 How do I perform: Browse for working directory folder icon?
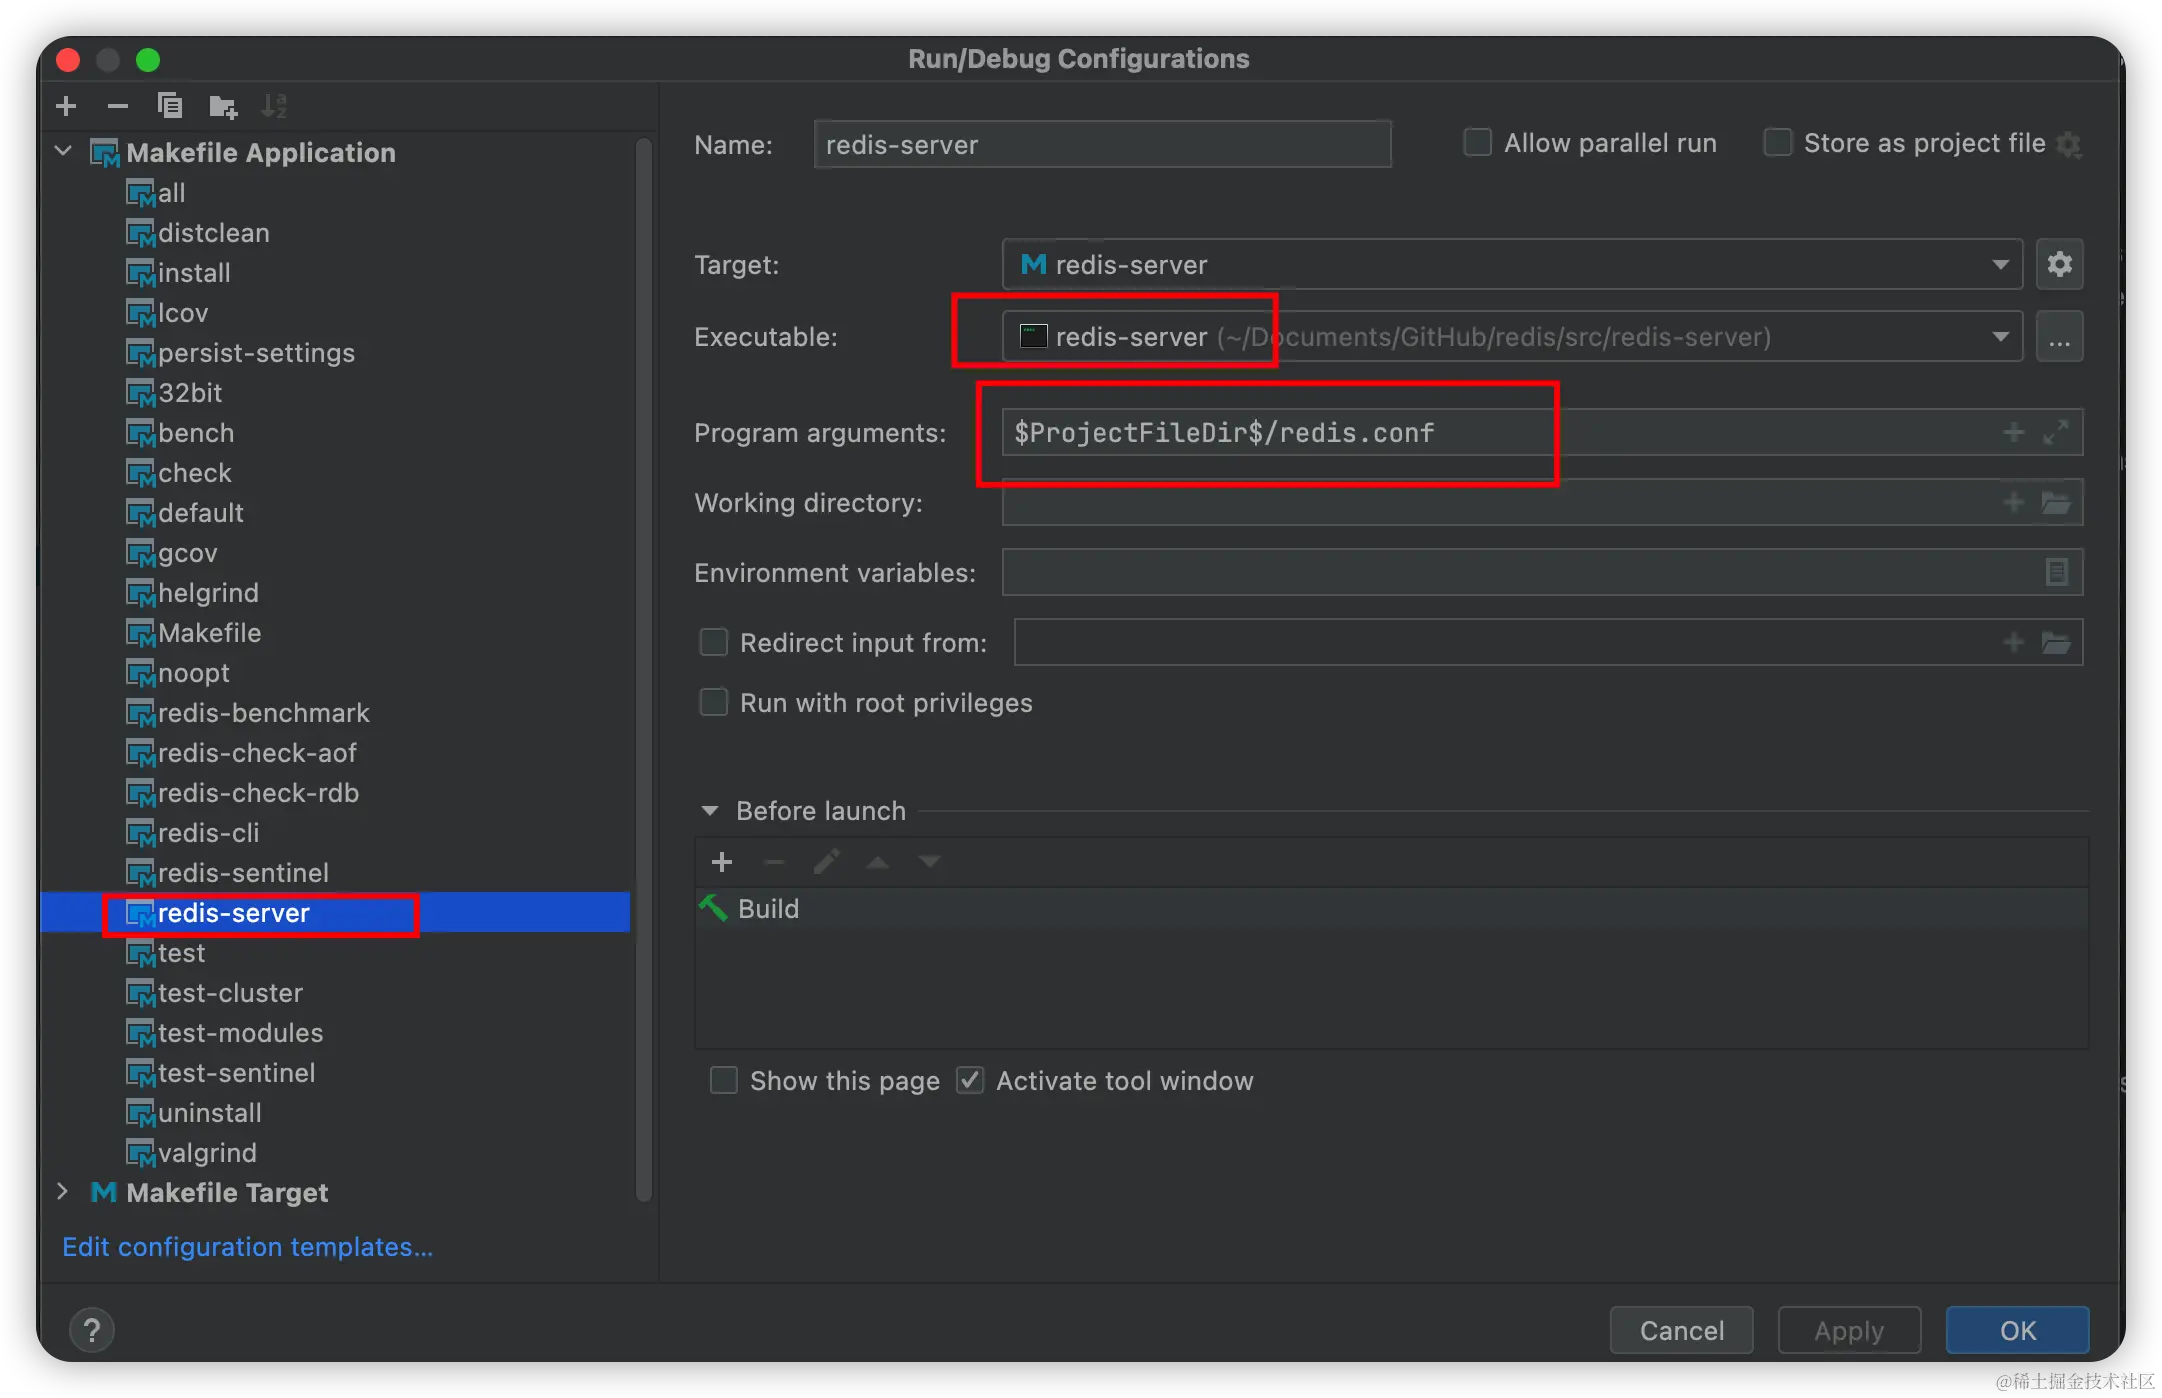pos(2055,502)
